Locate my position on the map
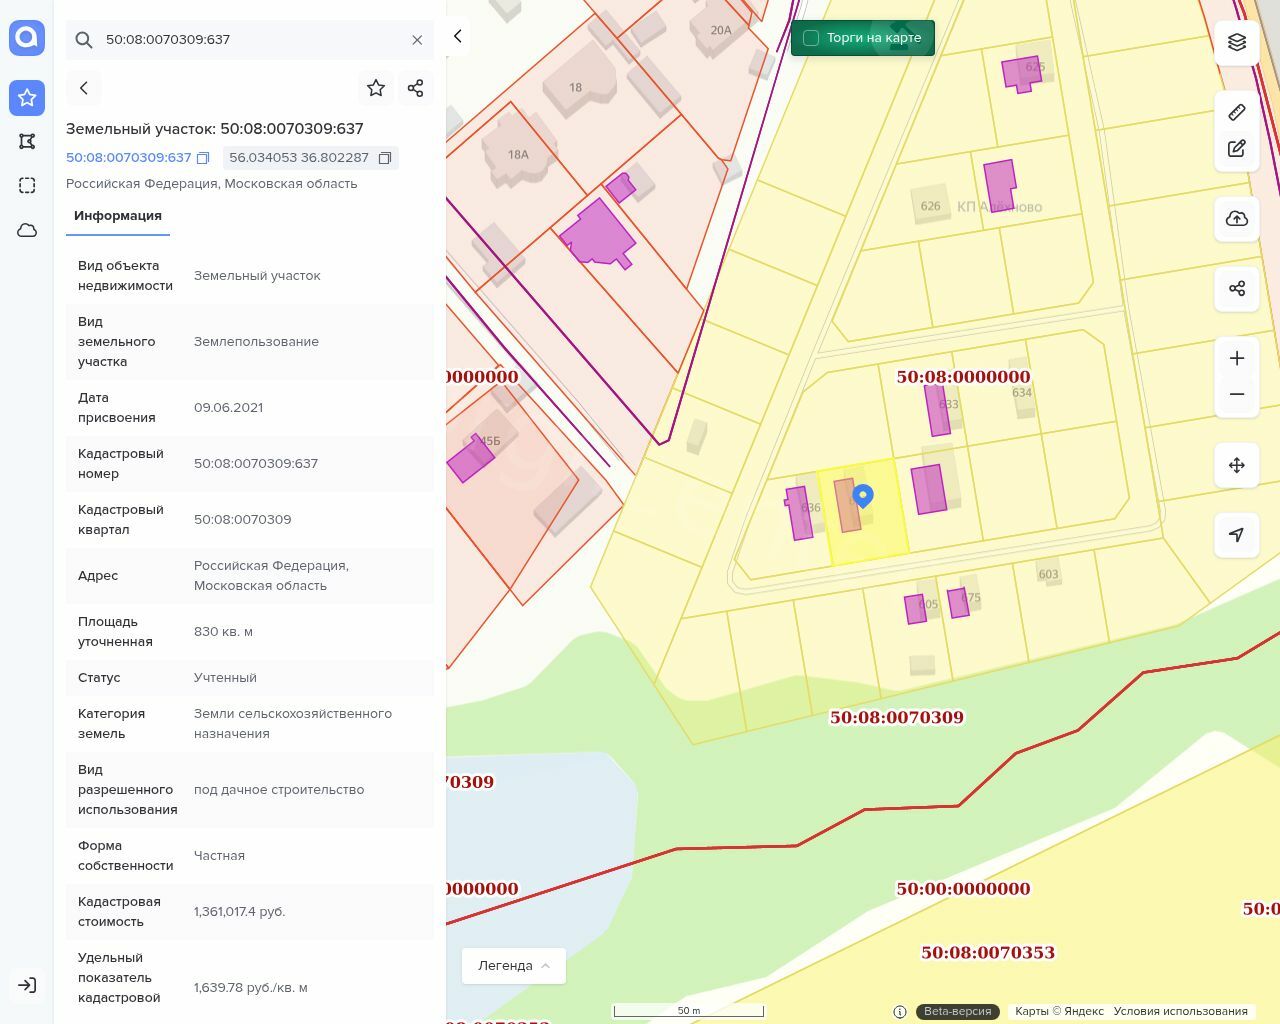Image resolution: width=1280 pixels, height=1024 pixels. (x=1237, y=535)
